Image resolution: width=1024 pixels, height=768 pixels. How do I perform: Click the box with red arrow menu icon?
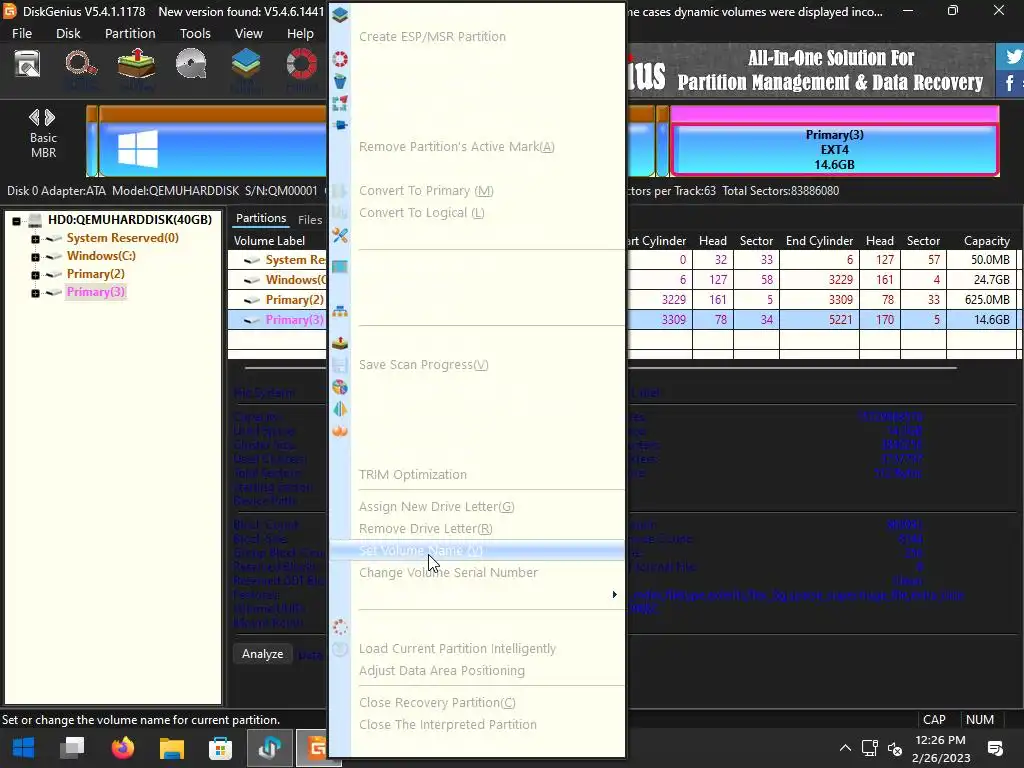pyautogui.click(x=340, y=343)
